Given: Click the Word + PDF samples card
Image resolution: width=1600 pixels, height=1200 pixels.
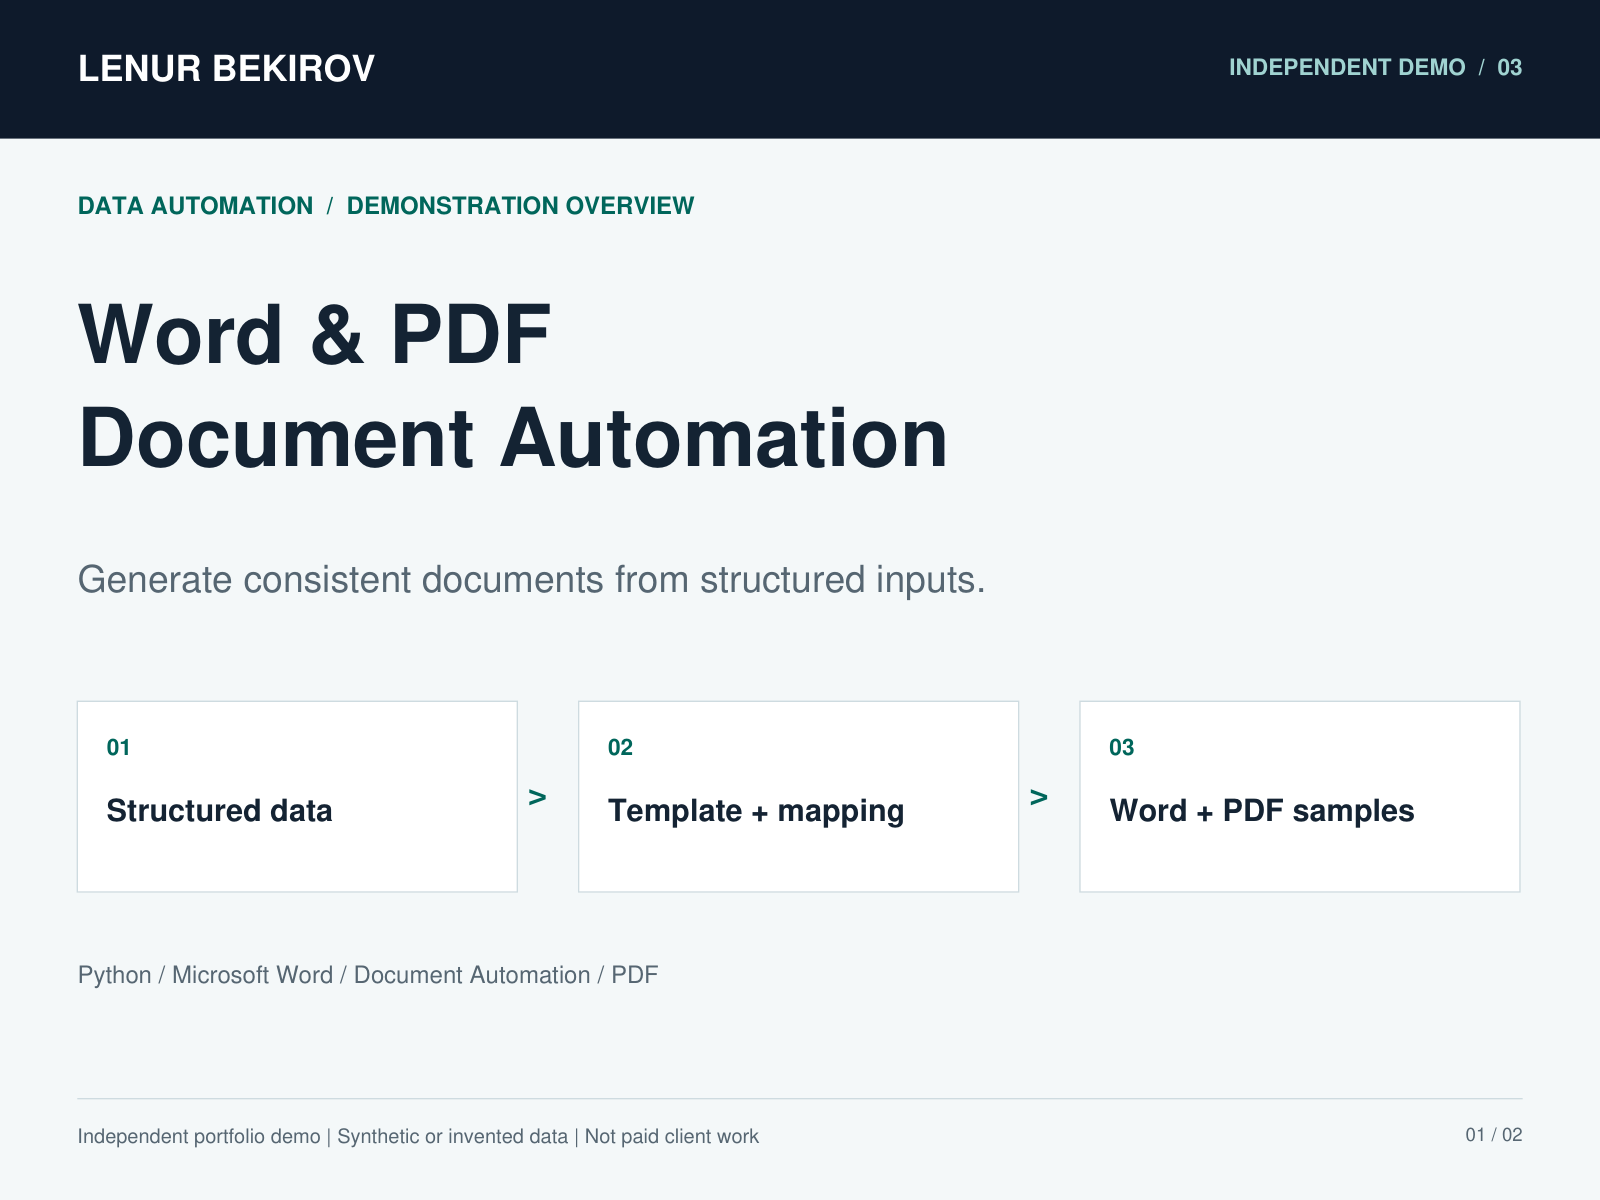Looking at the screenshot, I should pos(1300,796).
